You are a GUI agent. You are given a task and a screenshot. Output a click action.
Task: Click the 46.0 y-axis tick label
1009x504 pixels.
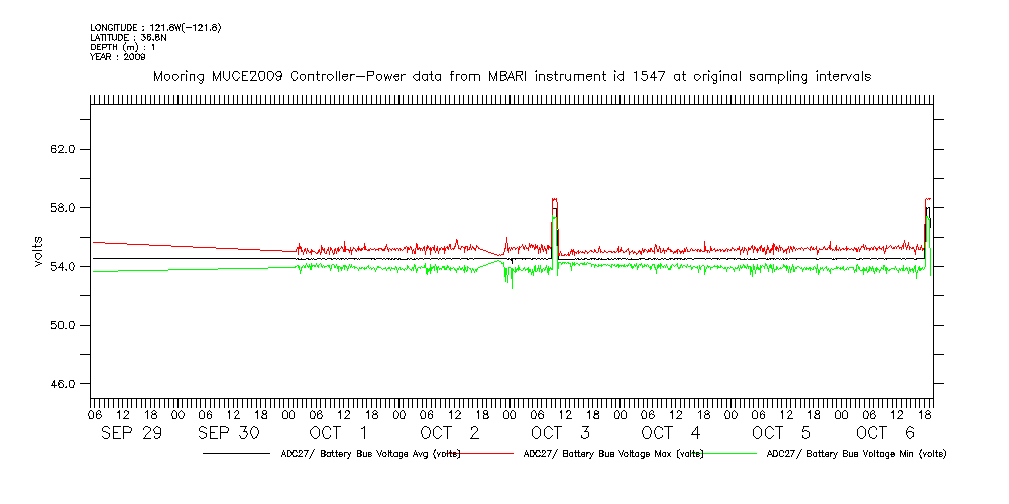pos(63,385)
